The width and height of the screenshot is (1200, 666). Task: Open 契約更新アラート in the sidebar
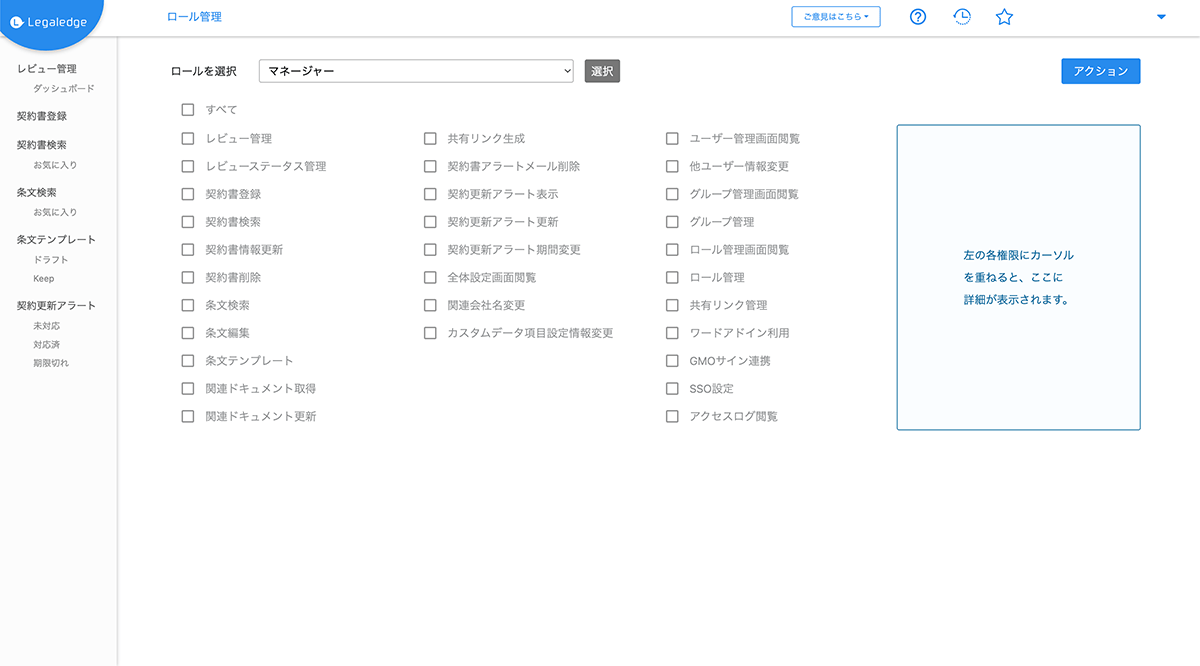(57, 306)
